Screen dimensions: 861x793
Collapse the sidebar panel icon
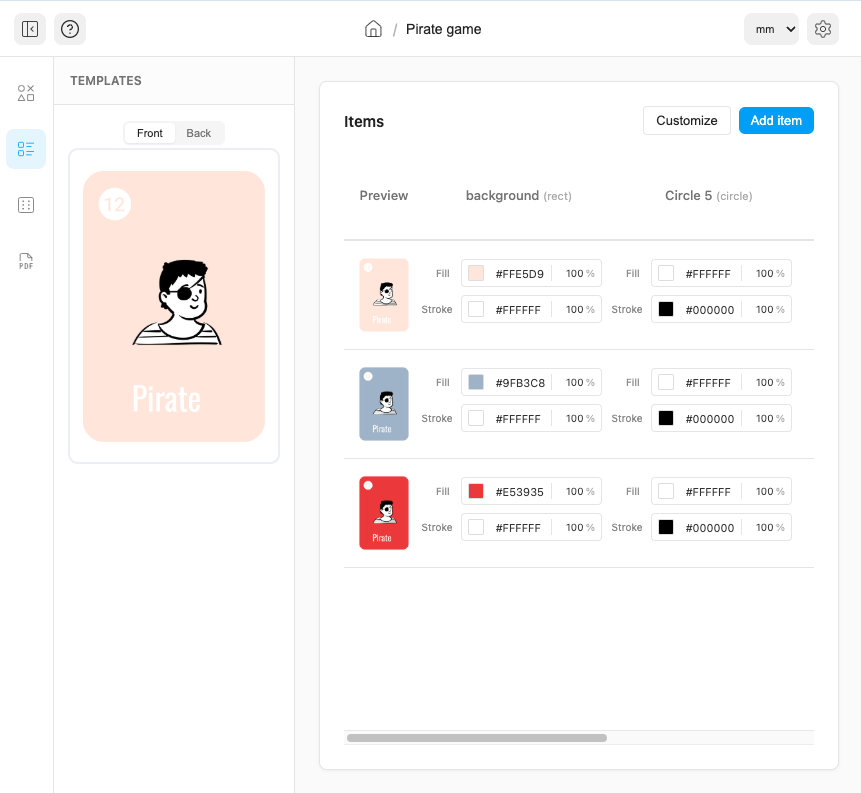(30, 29)
